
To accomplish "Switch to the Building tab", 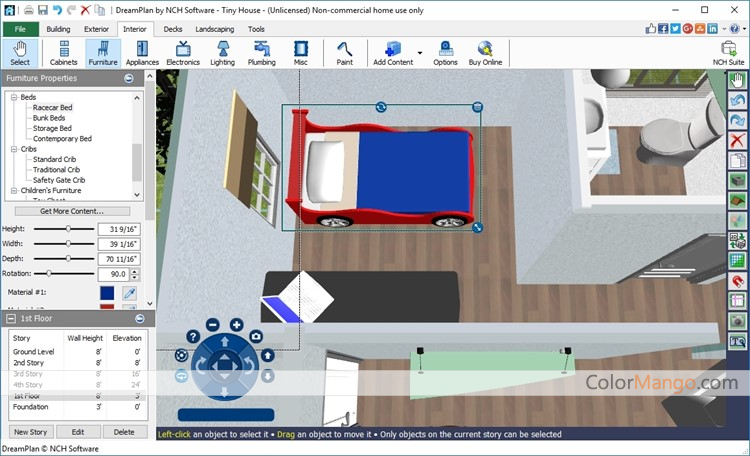I will [x=58, y=29].
